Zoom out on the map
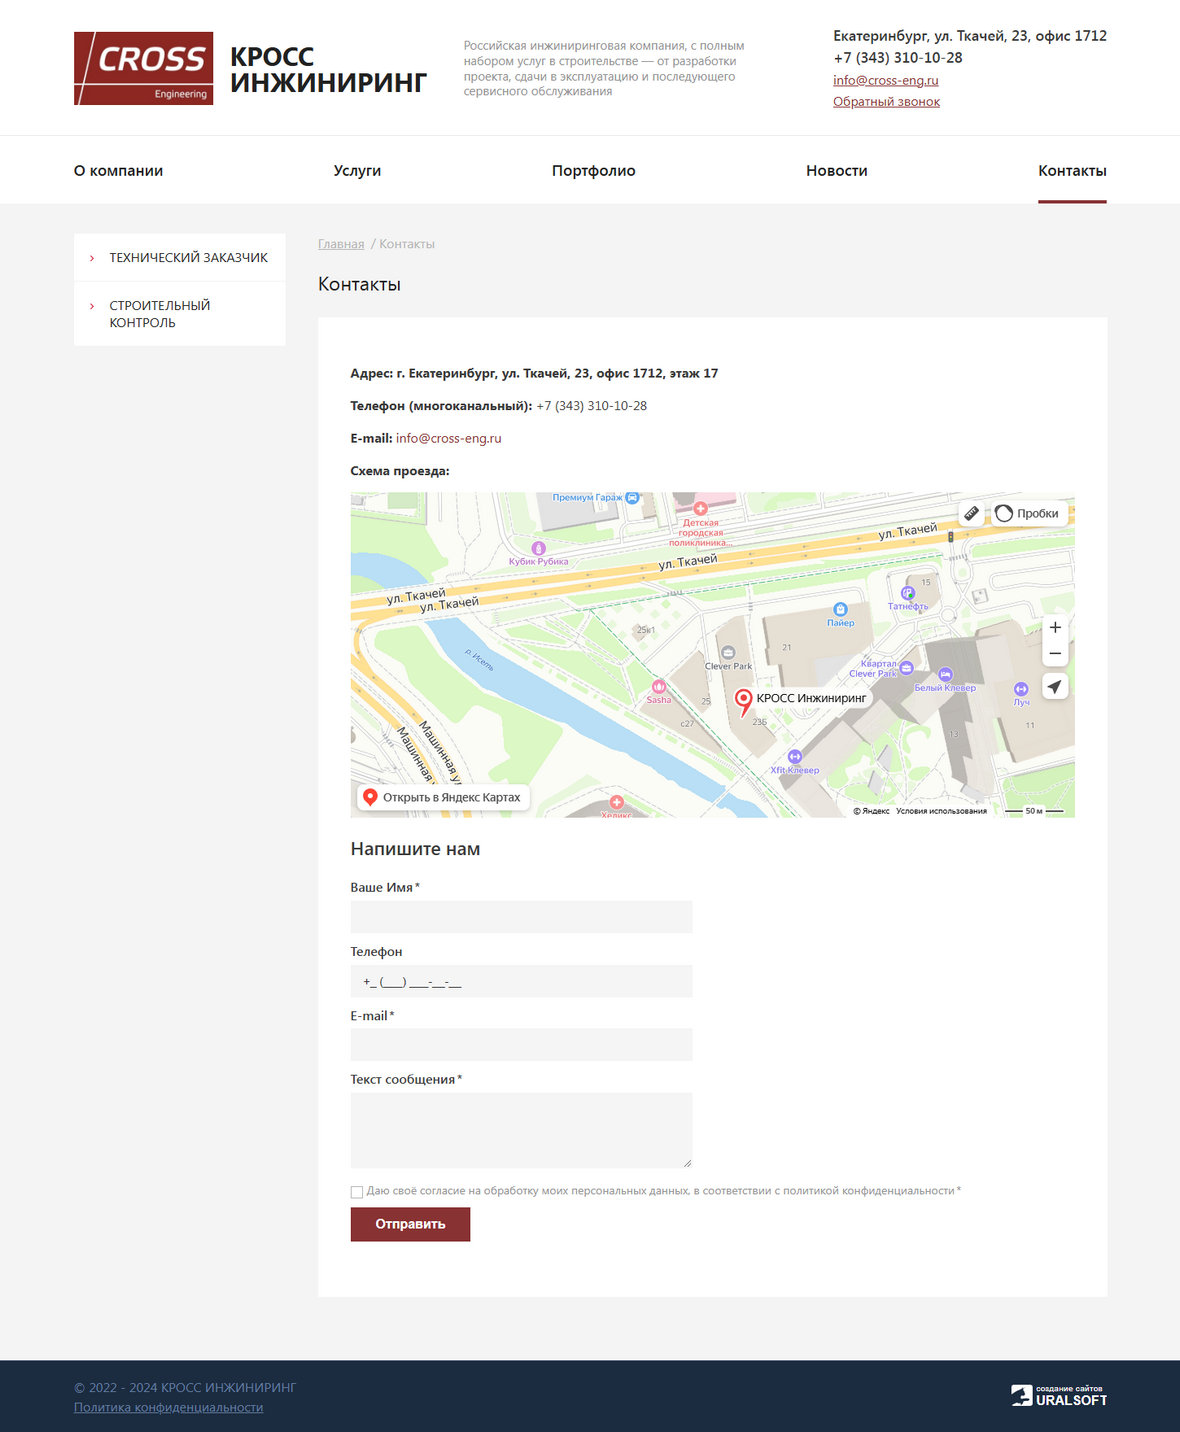The height and width of the screenshot is (1432, 1180). [1055, 653]
